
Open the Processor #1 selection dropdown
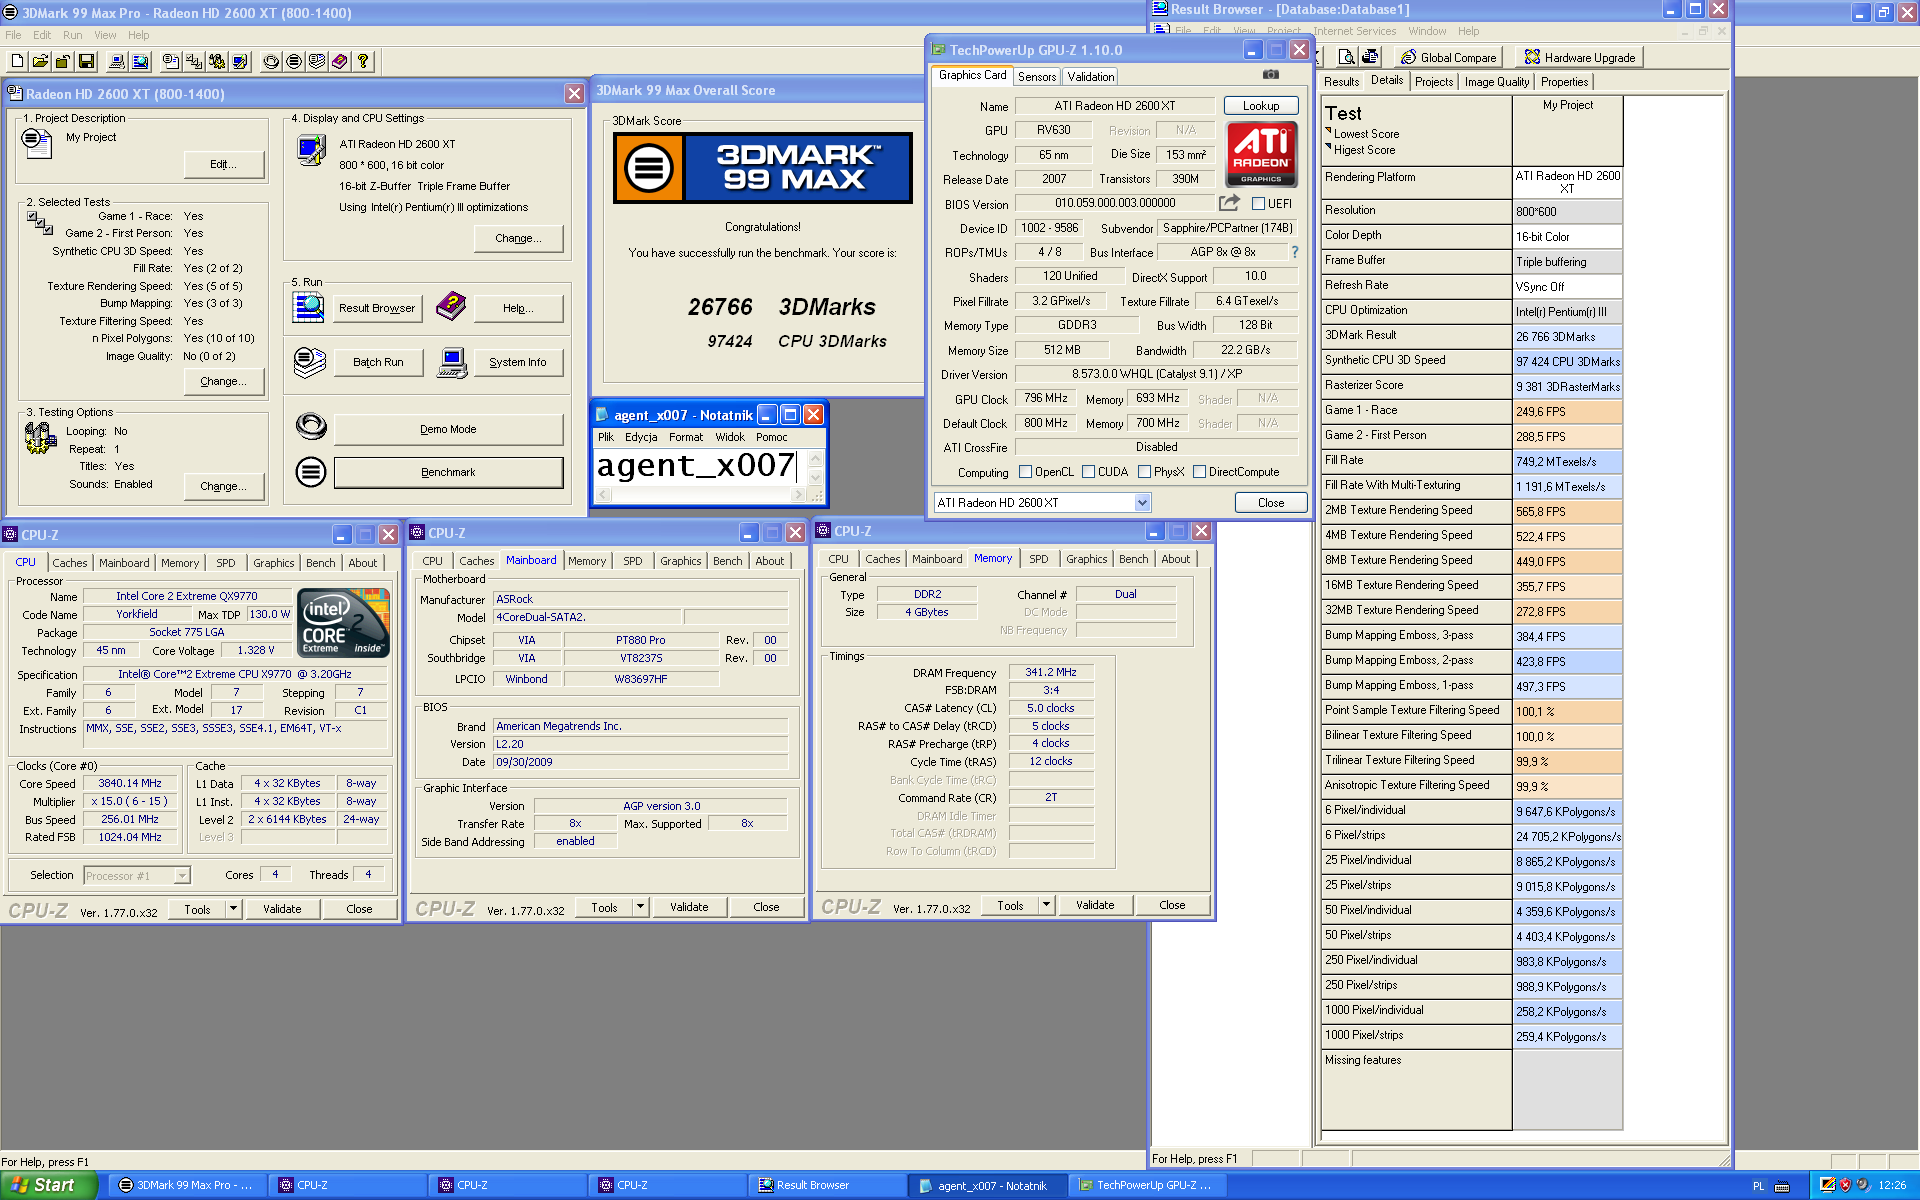(x=182, y=876)
